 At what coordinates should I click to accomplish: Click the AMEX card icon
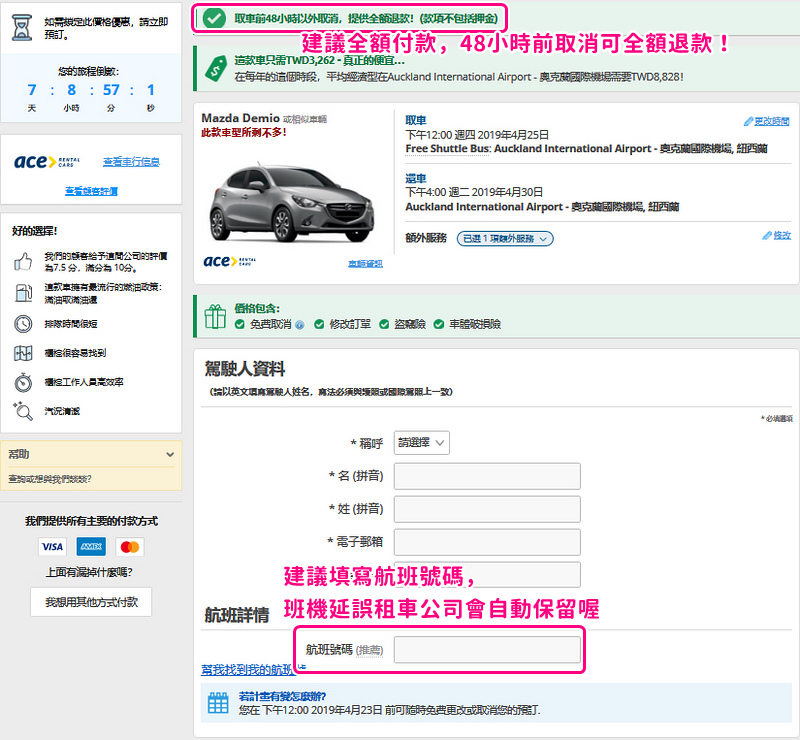pyautogui.click(x=91, y=547)
